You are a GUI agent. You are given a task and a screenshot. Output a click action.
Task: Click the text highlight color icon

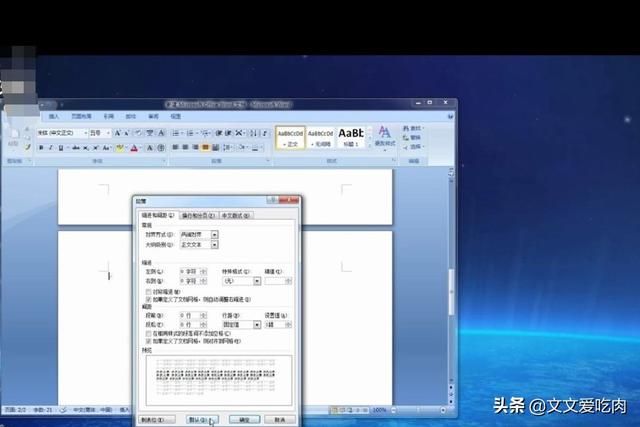pos(119,148)
